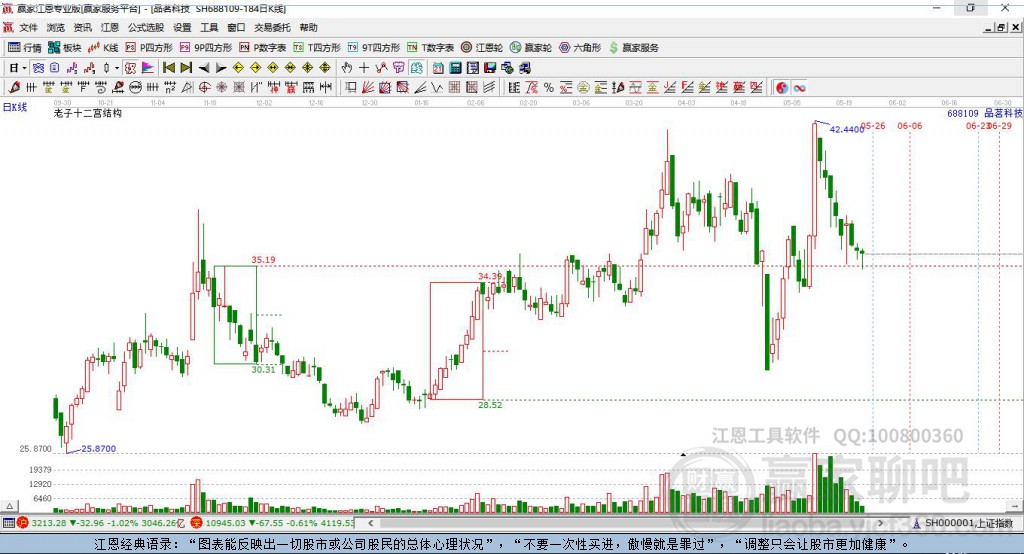This screenshot has height=554, width=1024.
Task: Open the 9T四方形 tool
Action: (x=374, y=48)
